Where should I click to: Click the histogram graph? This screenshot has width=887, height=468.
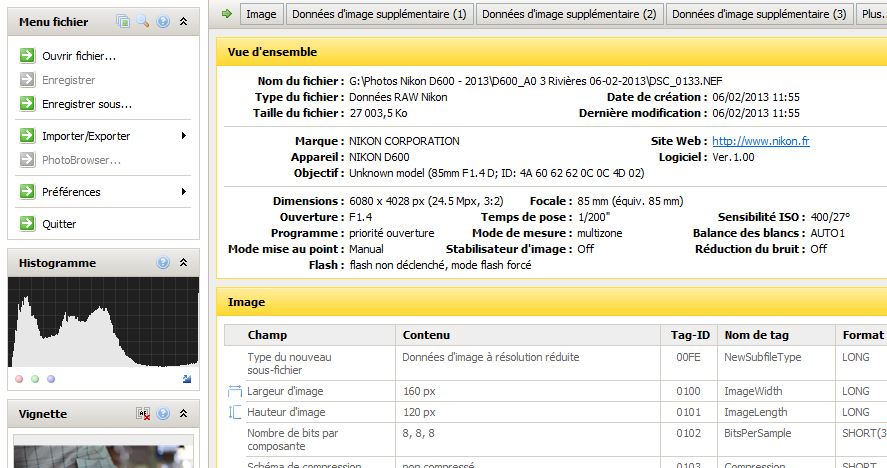point(104,321)
